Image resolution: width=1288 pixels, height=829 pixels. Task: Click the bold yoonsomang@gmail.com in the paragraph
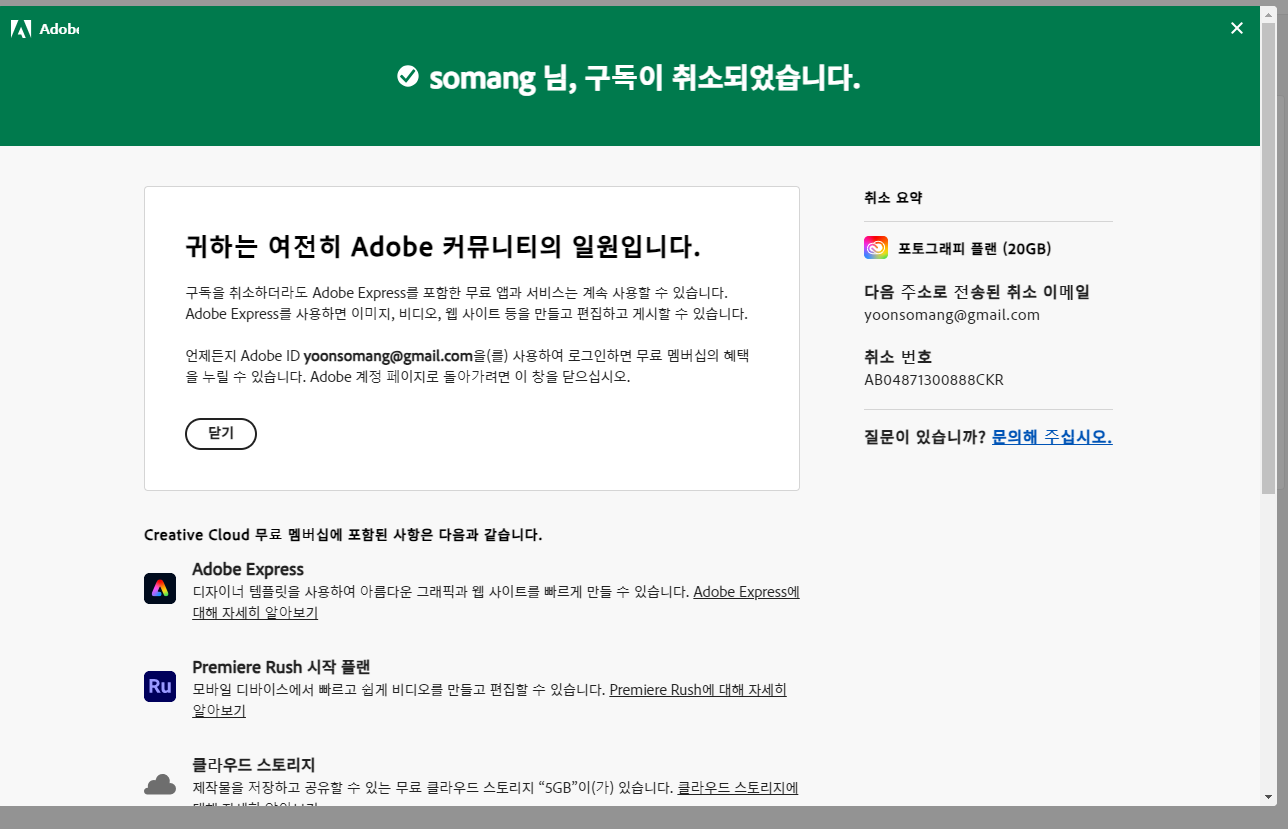(x=388, y=355)
